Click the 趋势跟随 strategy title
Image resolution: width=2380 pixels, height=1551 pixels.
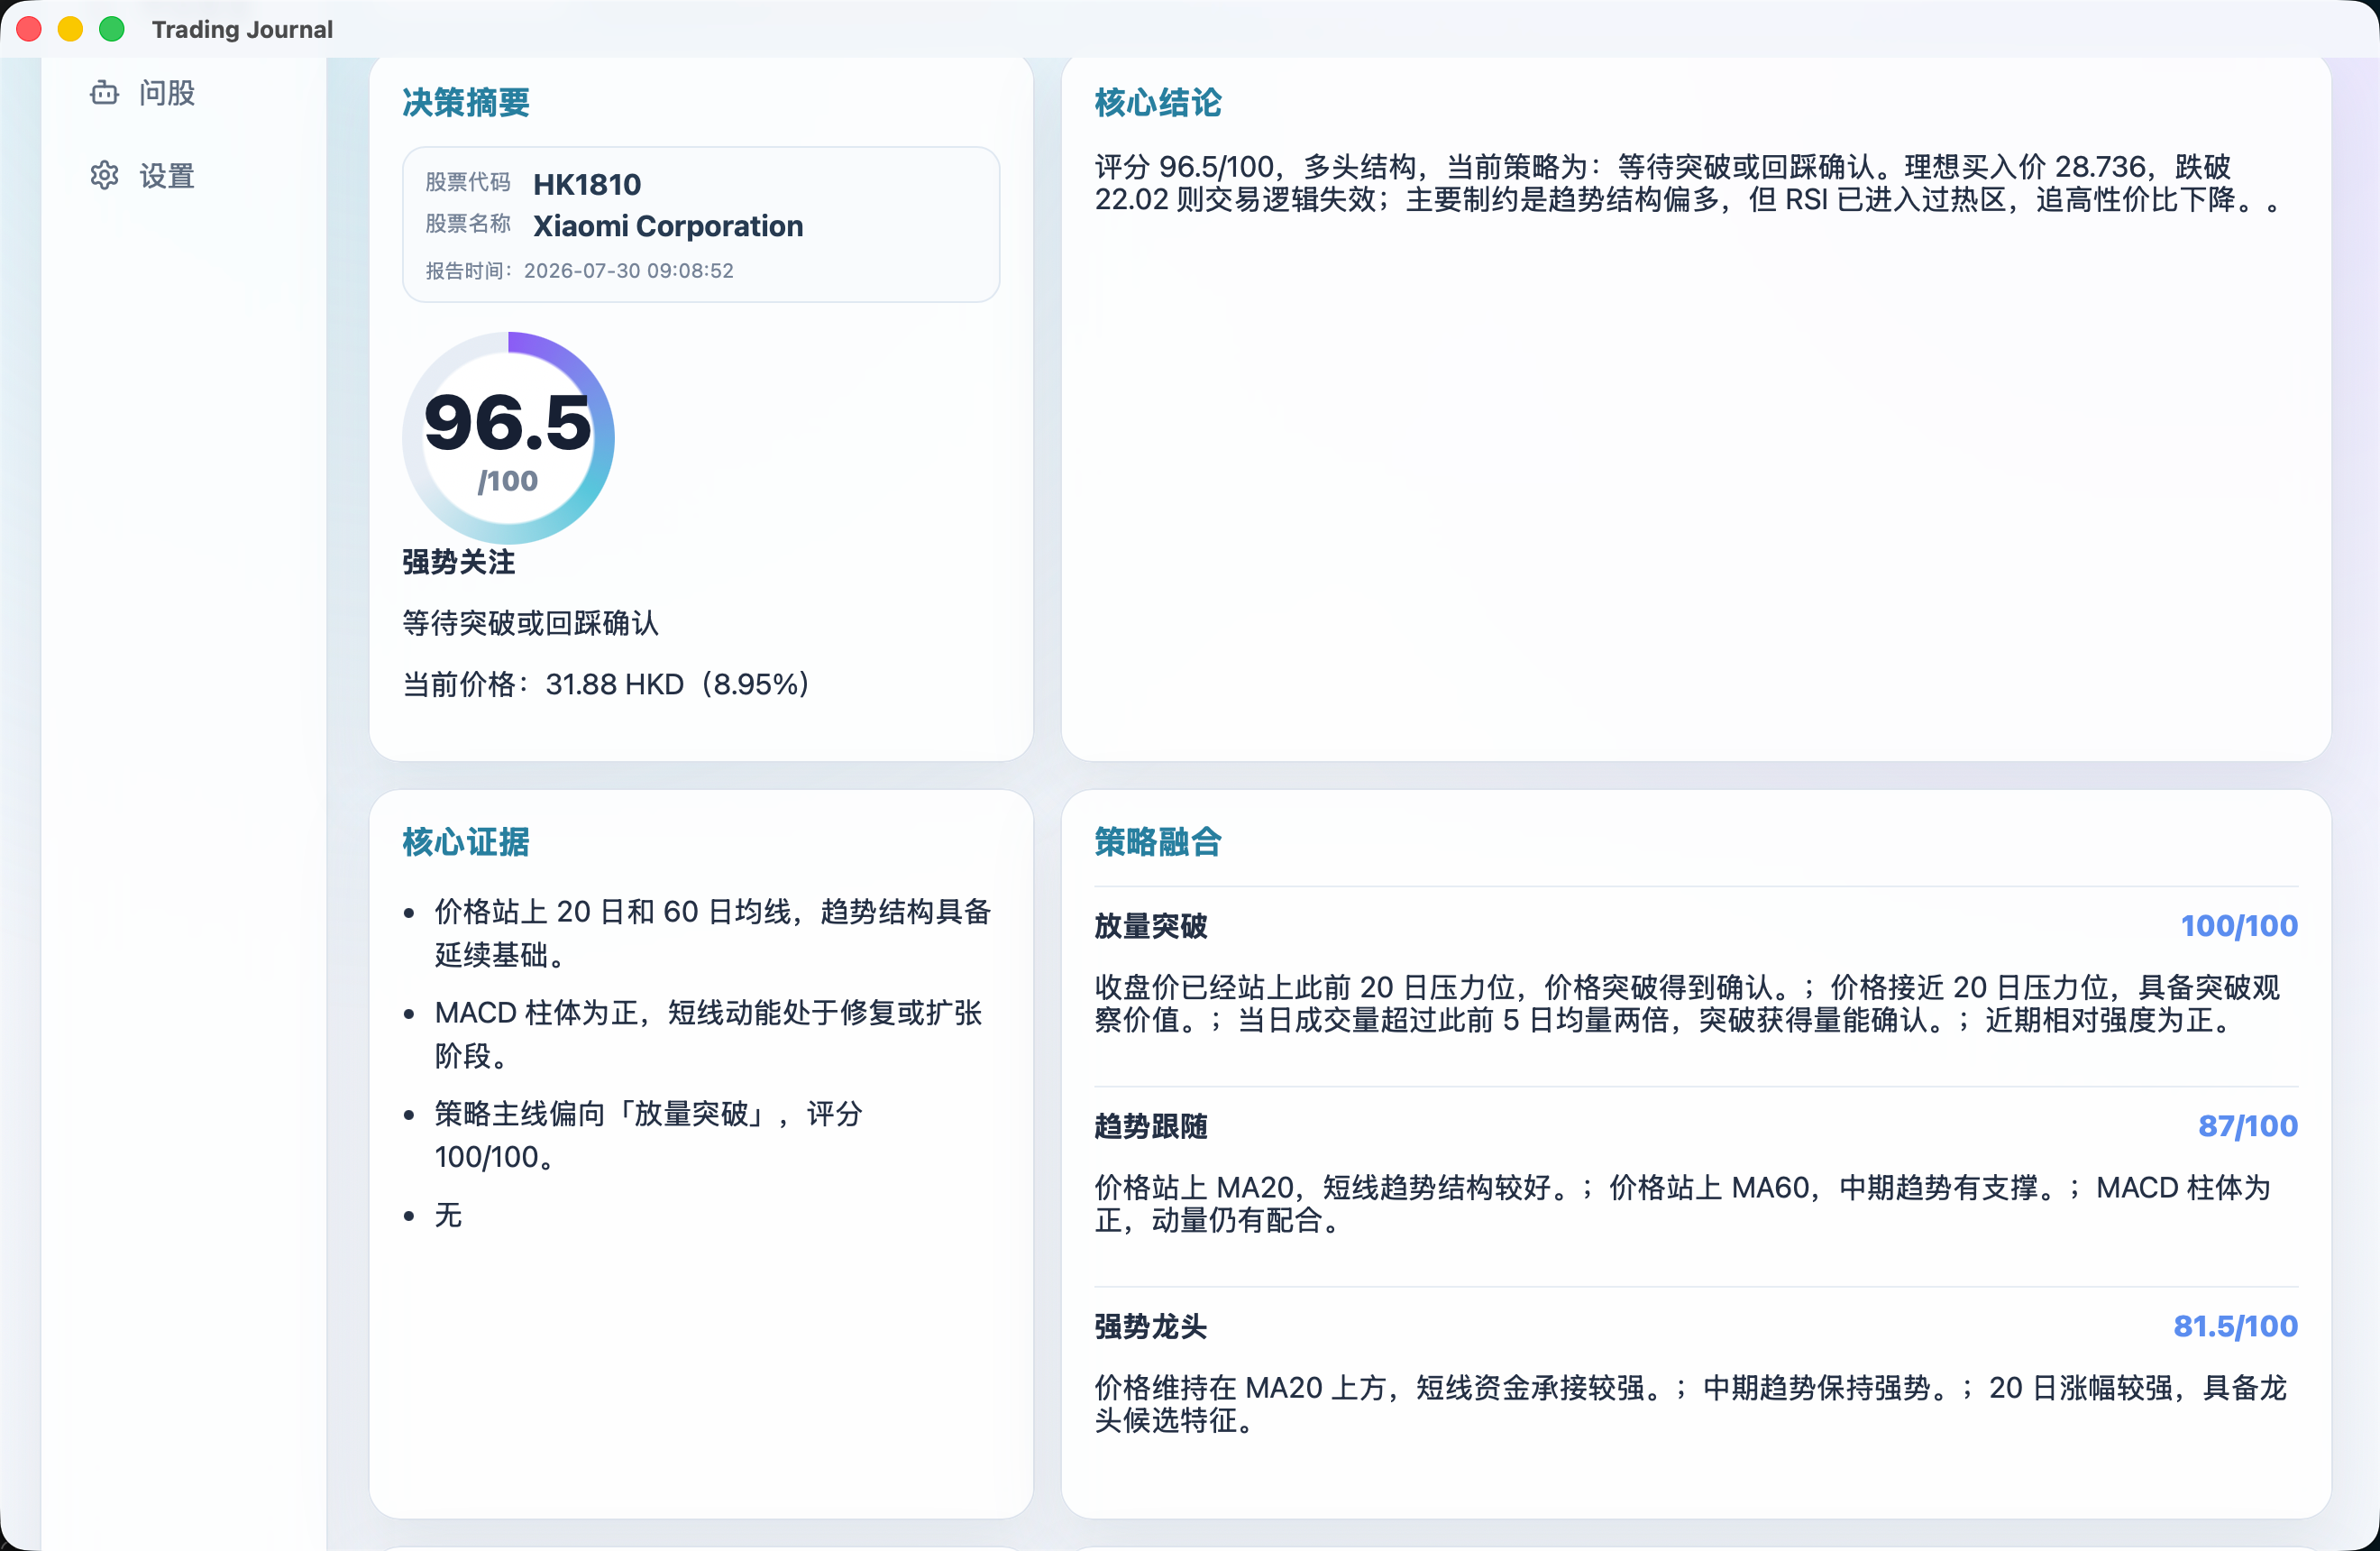point(1151,1126)
